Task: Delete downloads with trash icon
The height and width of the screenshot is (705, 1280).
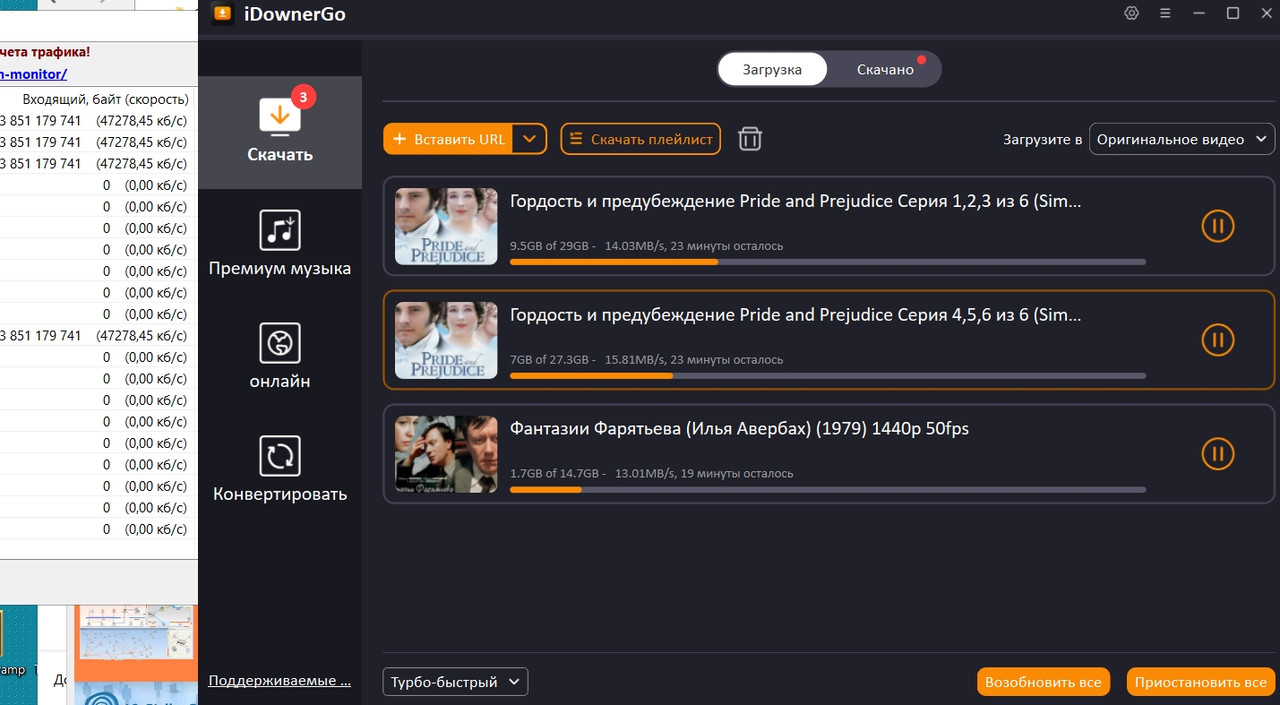Action: point(750,139)
